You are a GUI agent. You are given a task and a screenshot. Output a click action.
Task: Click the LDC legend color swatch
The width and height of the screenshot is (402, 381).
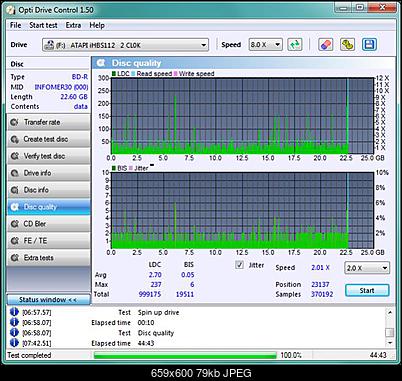[x=114, y=74]
